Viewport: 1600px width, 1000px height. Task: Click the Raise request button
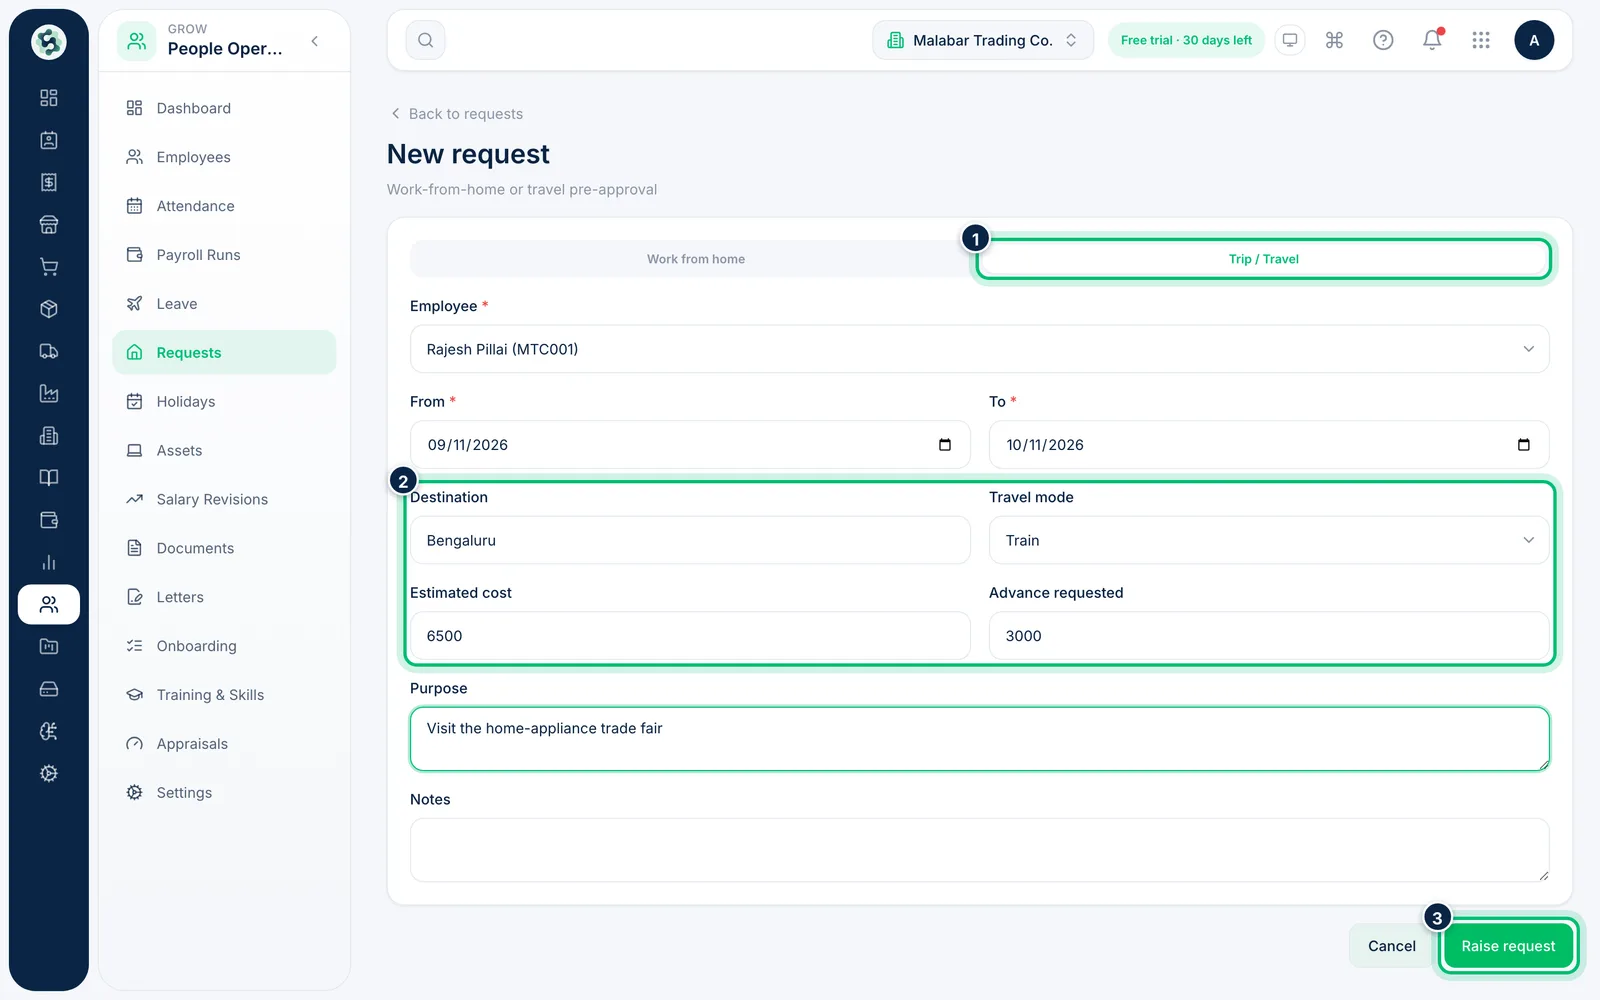click(1508, 946)
